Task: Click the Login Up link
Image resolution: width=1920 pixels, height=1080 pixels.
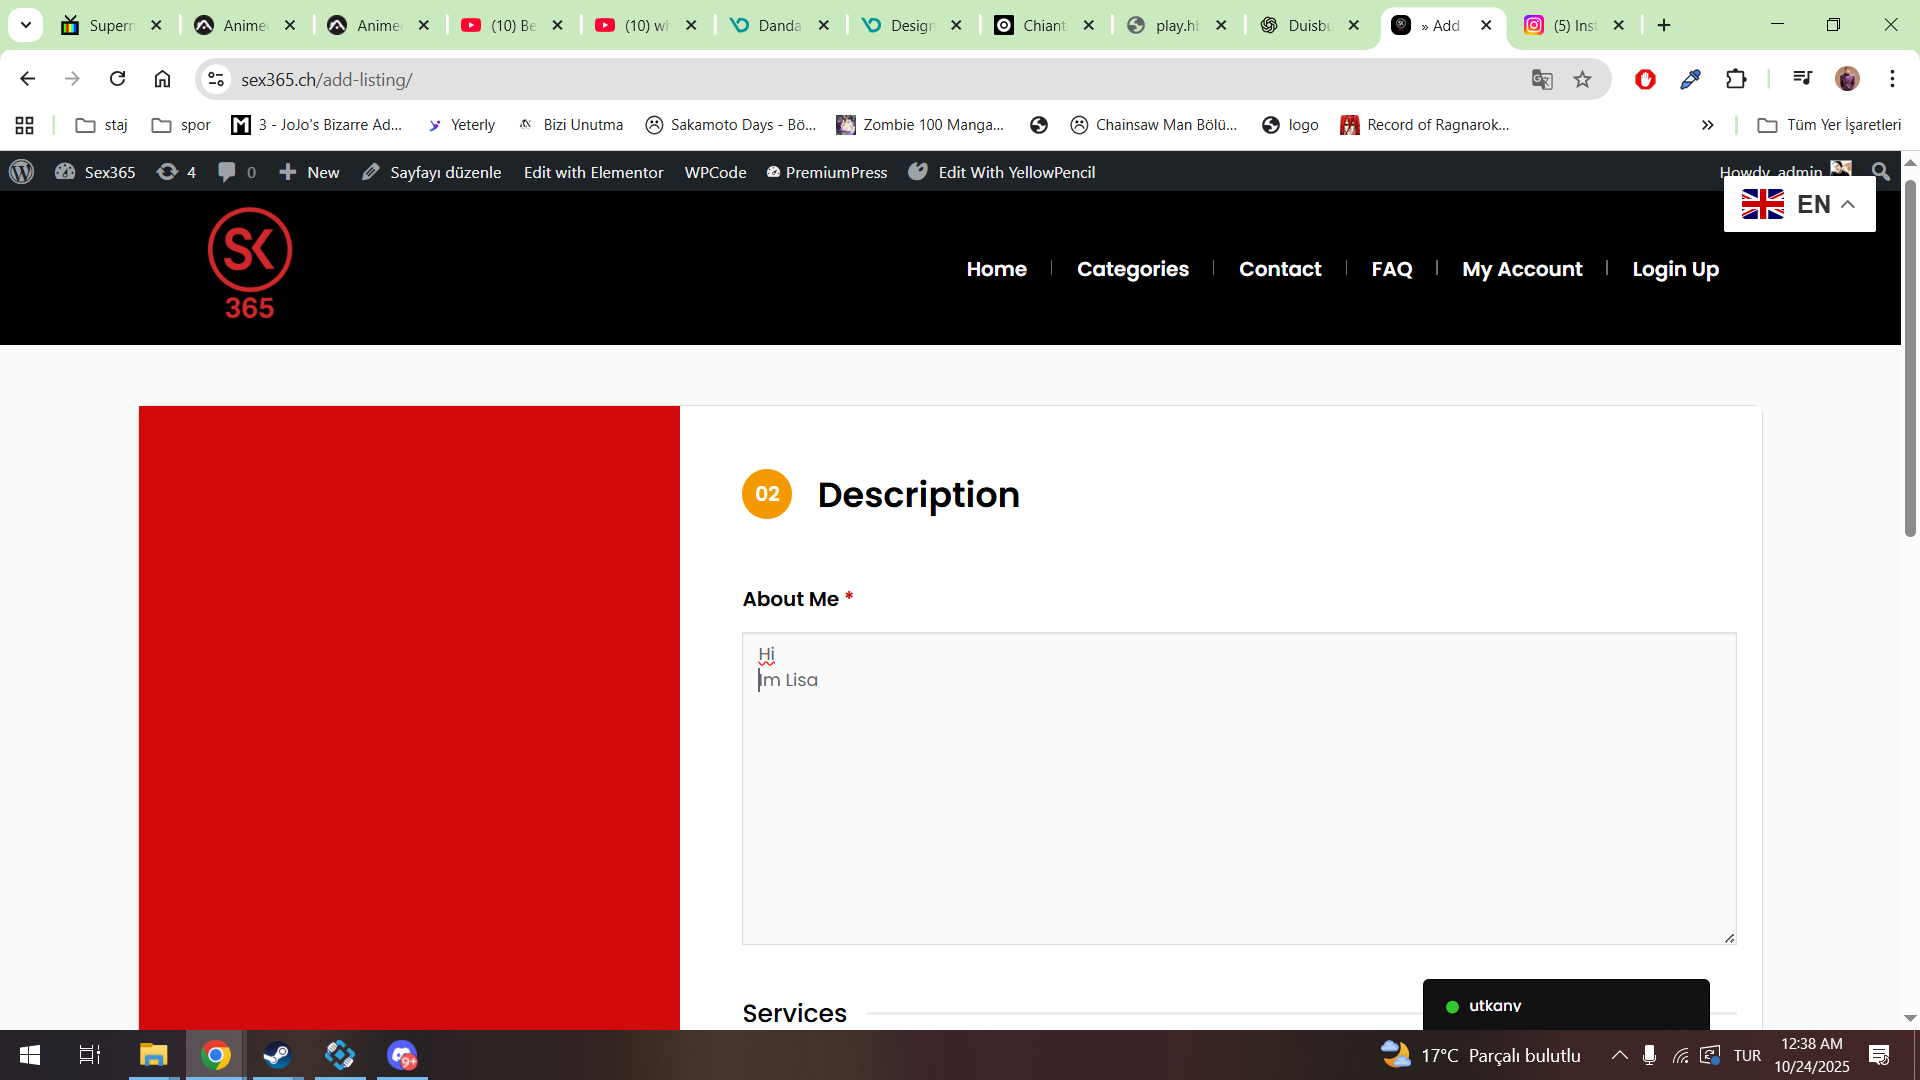Action: click(1675, 269)
